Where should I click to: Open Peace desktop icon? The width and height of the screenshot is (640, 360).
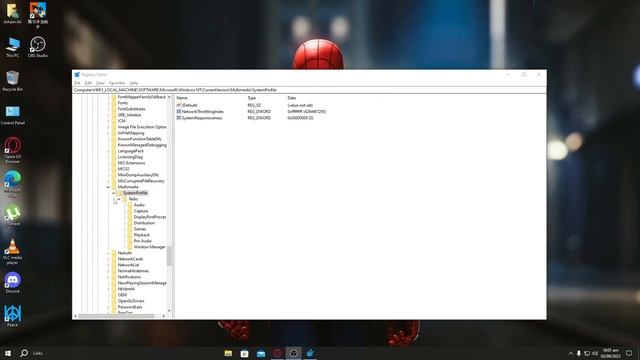[13, 316]
